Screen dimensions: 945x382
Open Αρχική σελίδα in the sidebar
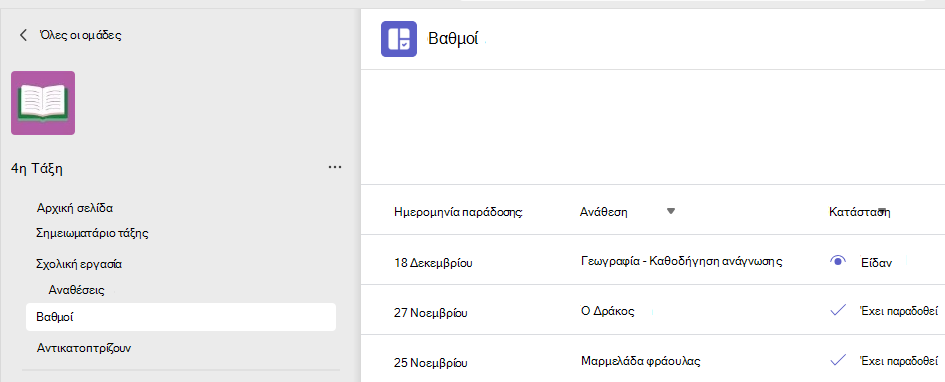(75, 208)
